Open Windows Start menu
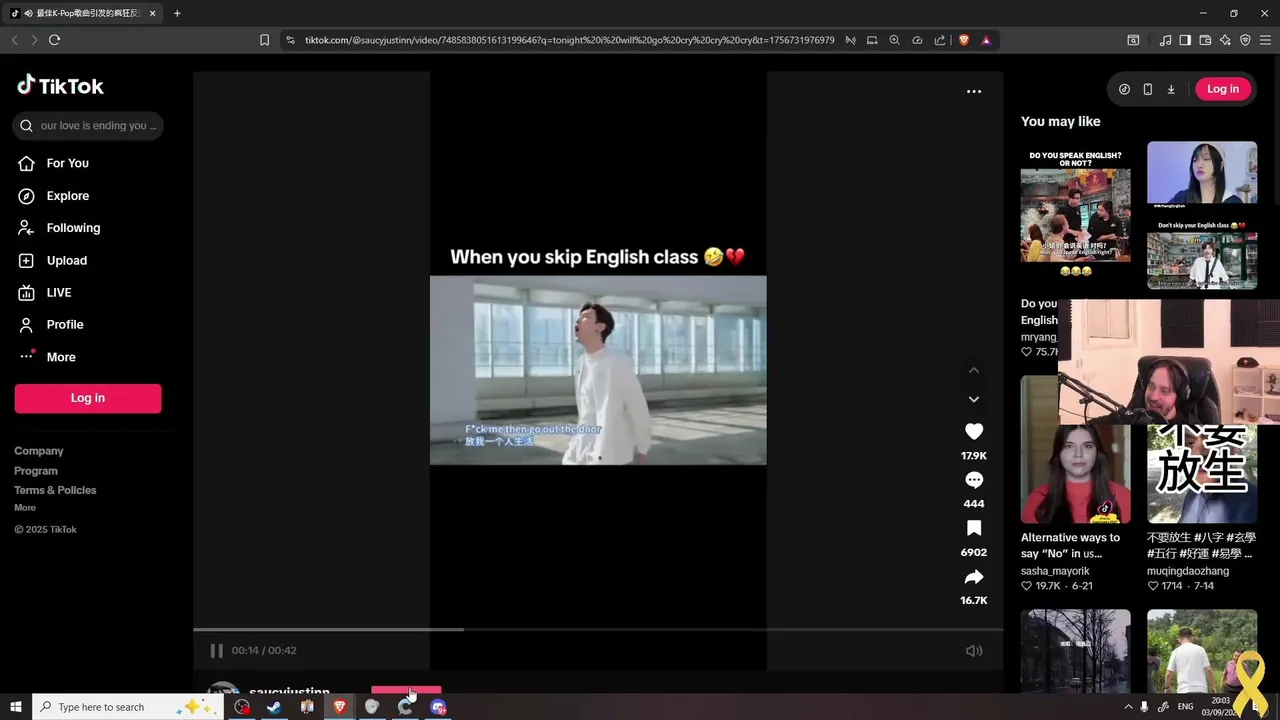 (16, 707)
